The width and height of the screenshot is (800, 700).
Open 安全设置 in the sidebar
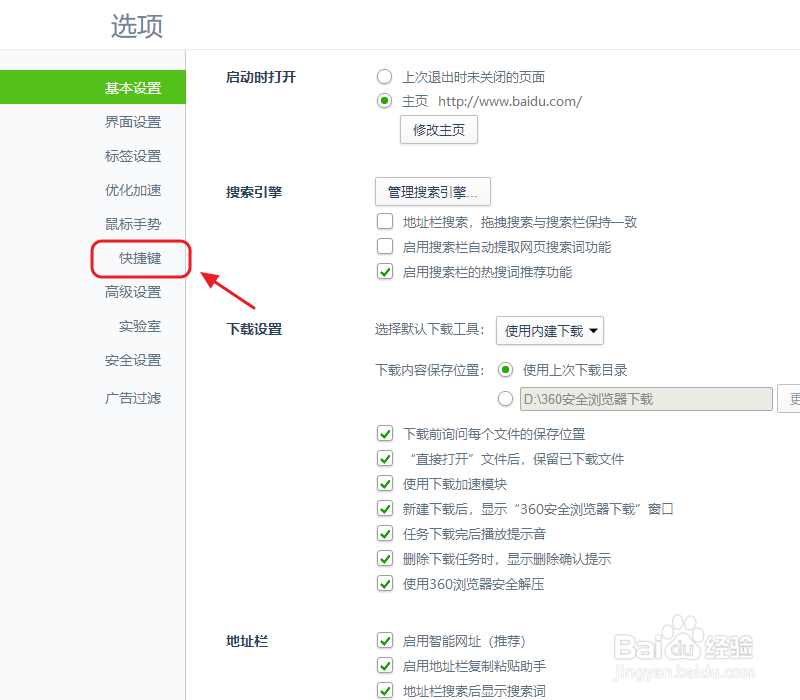coord(133,360)
